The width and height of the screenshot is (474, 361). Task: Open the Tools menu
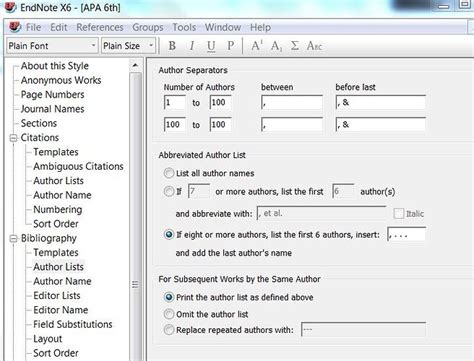tap(184, 27)
